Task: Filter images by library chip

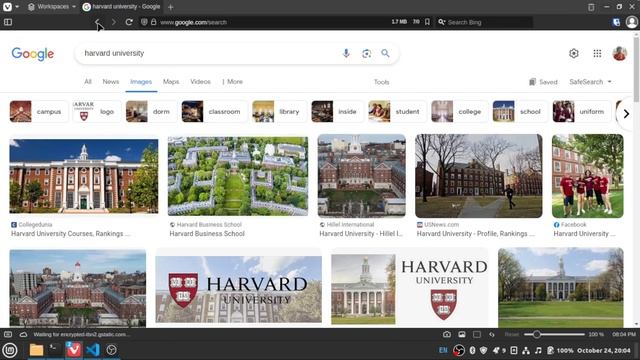Action: click(x=279, y=111)
